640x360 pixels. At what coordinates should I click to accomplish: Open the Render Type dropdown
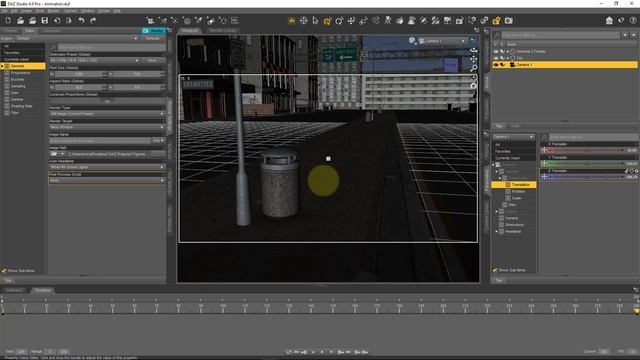(107, 114)
